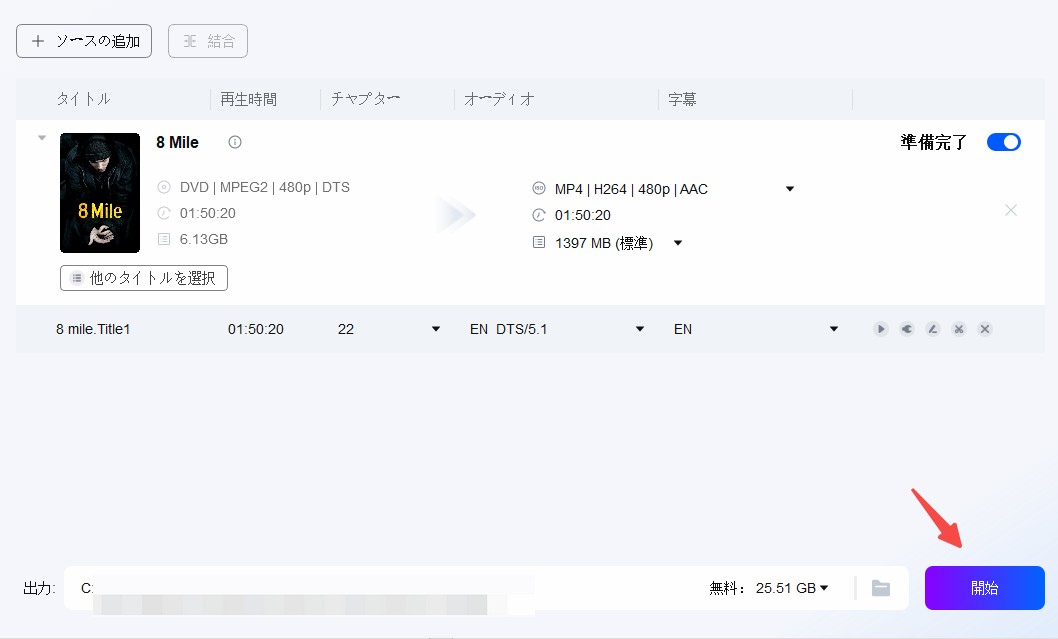Click the オーディオ column header
The image size is (1058, 639).
pos(499,99)
